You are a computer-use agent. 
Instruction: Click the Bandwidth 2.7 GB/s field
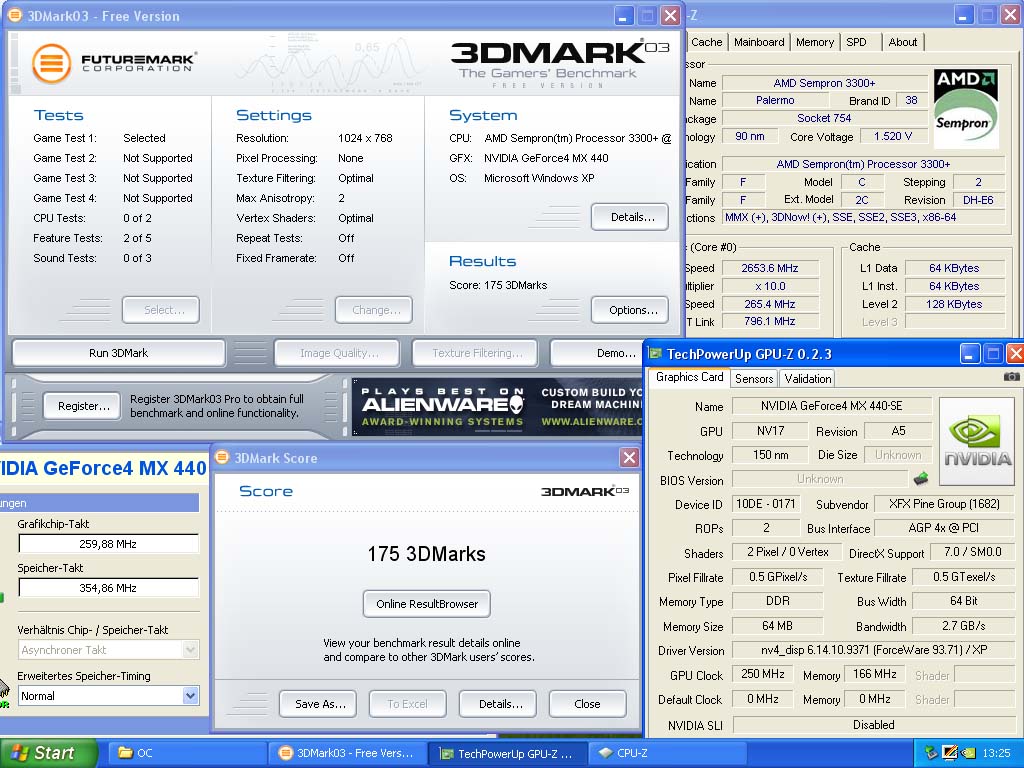pos(963,626)
